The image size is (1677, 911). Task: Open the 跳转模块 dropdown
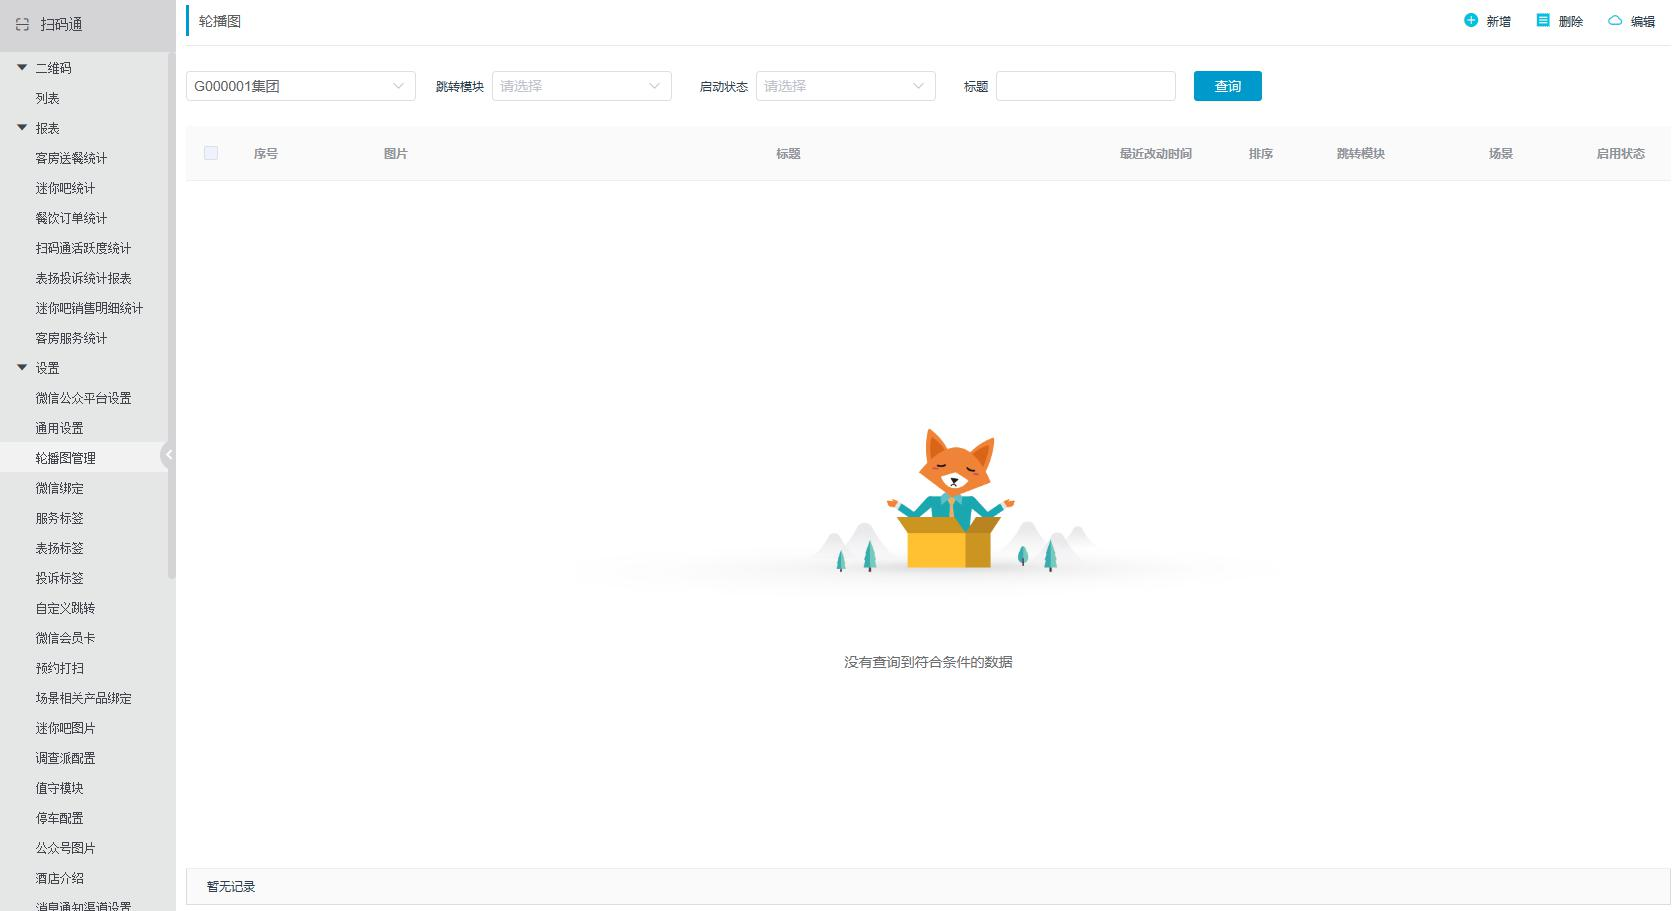click(x=581, y=86)
